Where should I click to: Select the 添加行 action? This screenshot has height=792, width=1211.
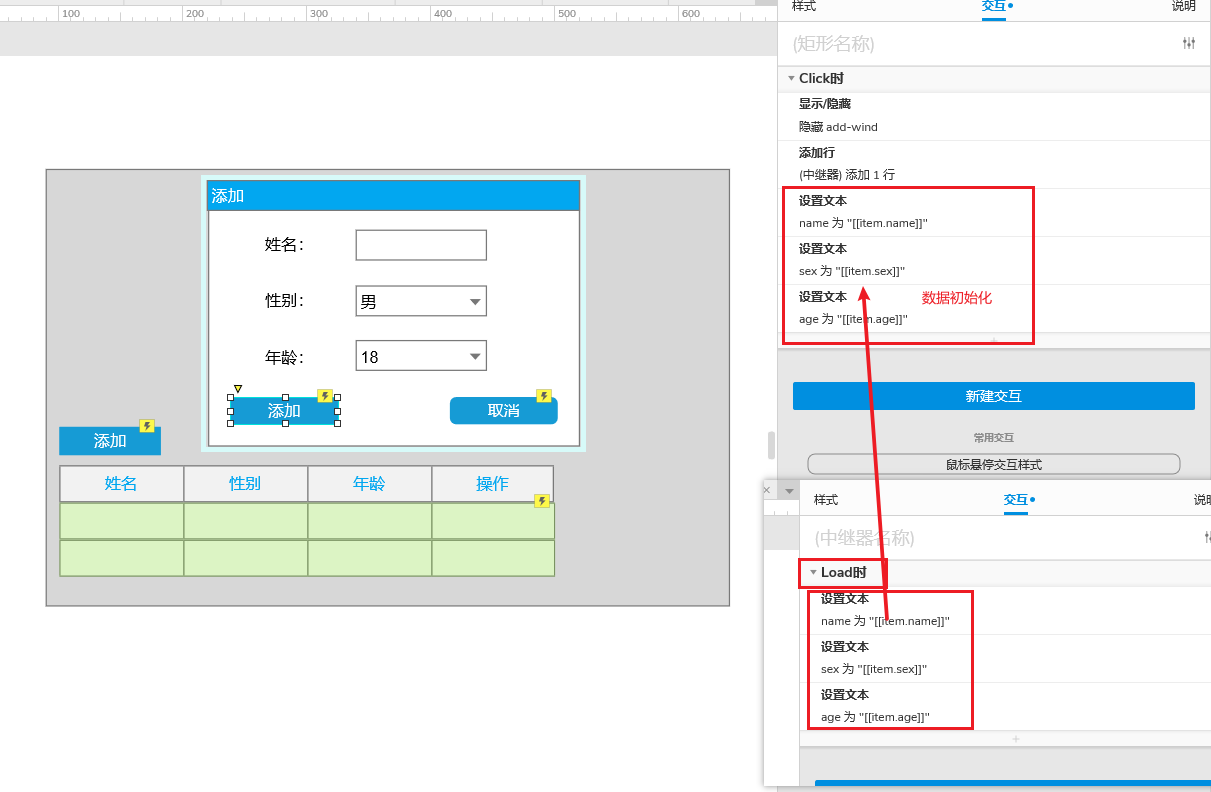[817, 152]
